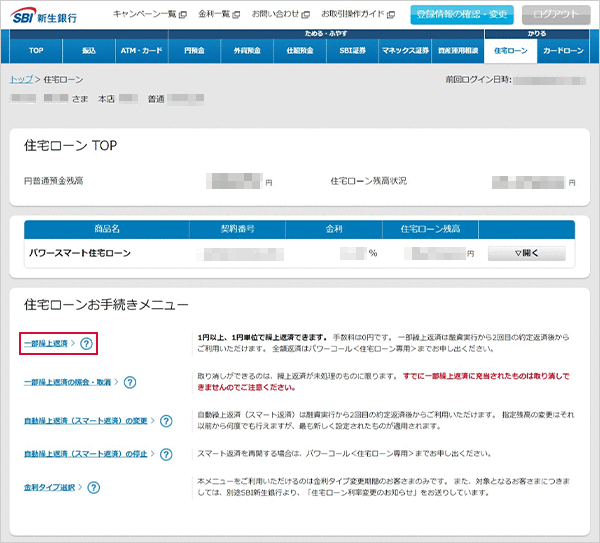
Task: Open the help icon beside 金利タイプ選択
Action: pos(93,488)
